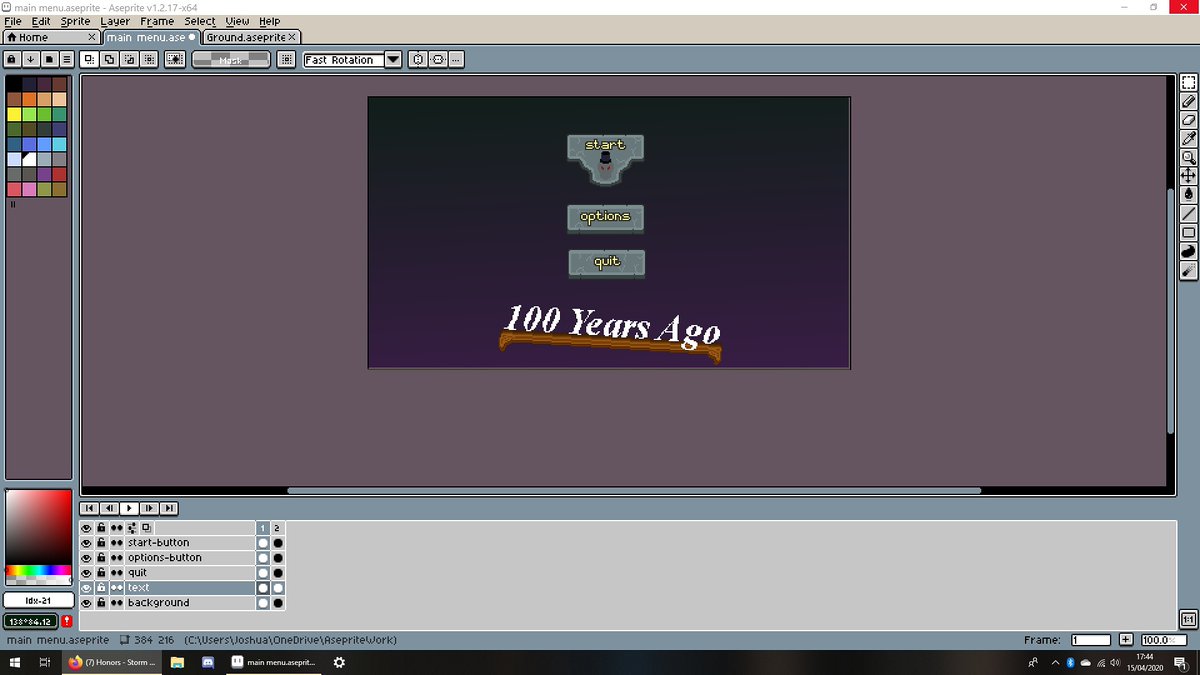Click the 1:1 zoom reset icon

[1188, 620]
